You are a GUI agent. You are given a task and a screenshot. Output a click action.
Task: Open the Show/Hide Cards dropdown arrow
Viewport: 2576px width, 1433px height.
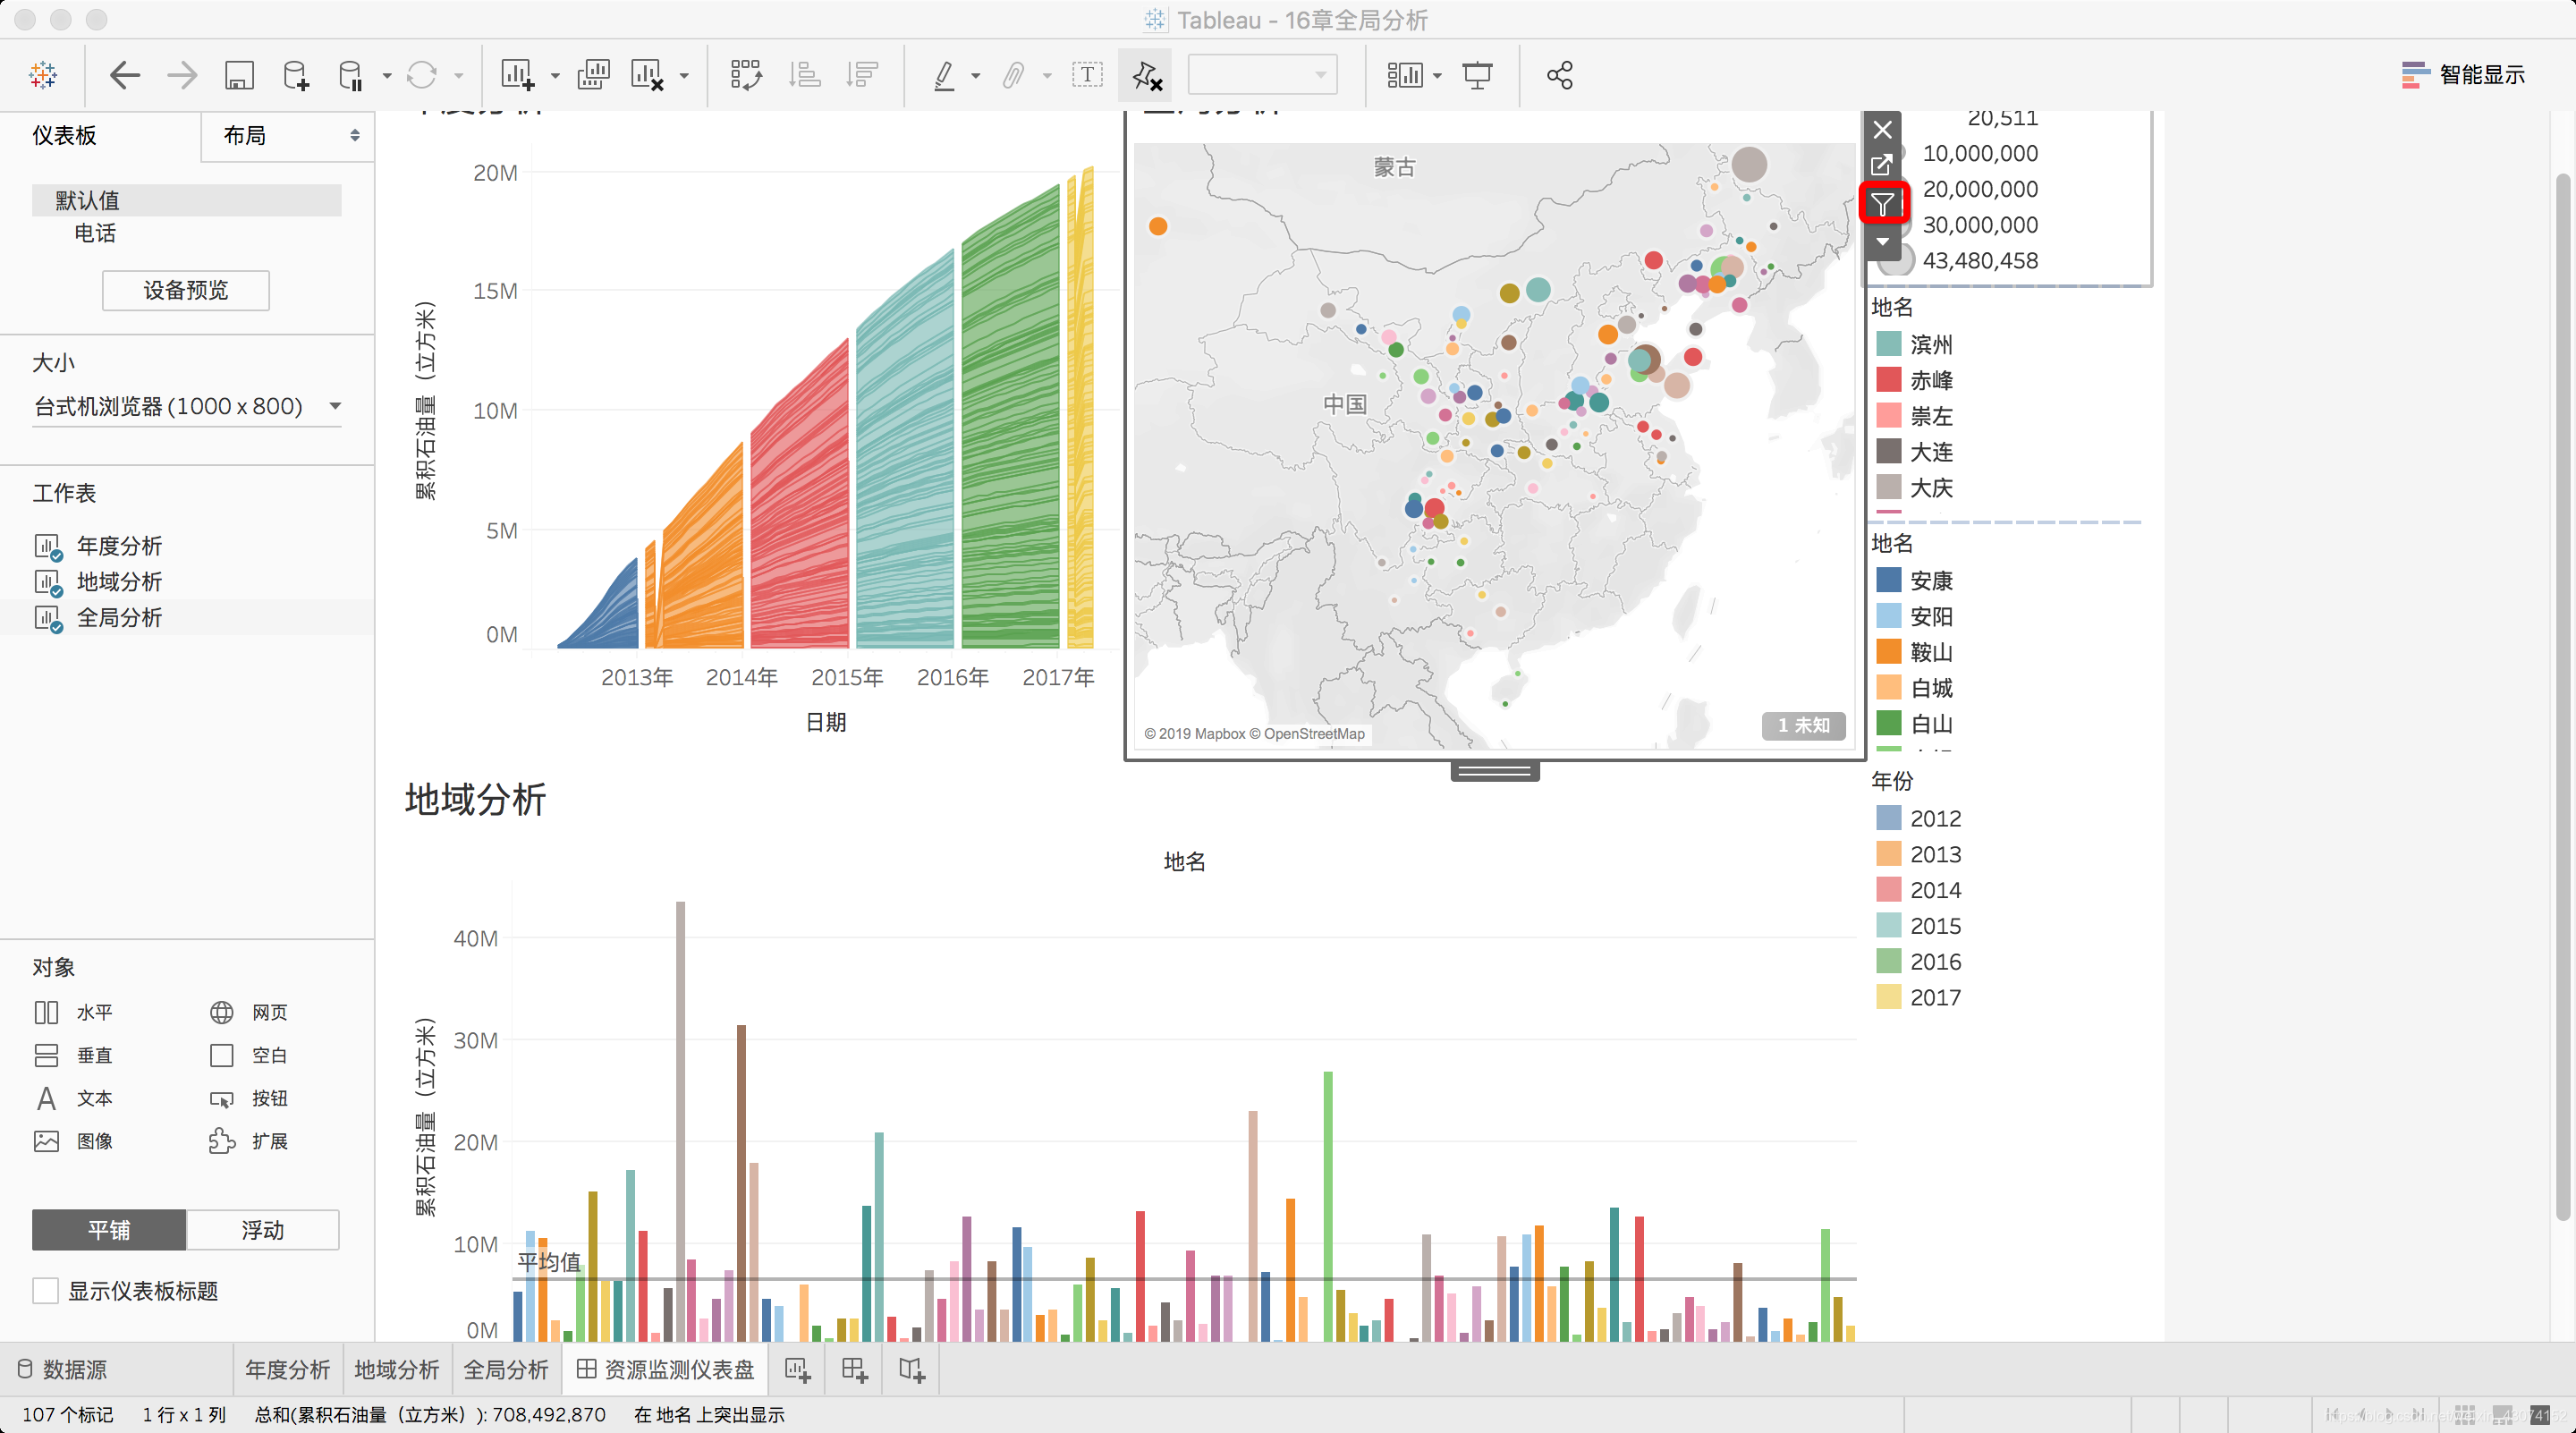click(1437, 75)
